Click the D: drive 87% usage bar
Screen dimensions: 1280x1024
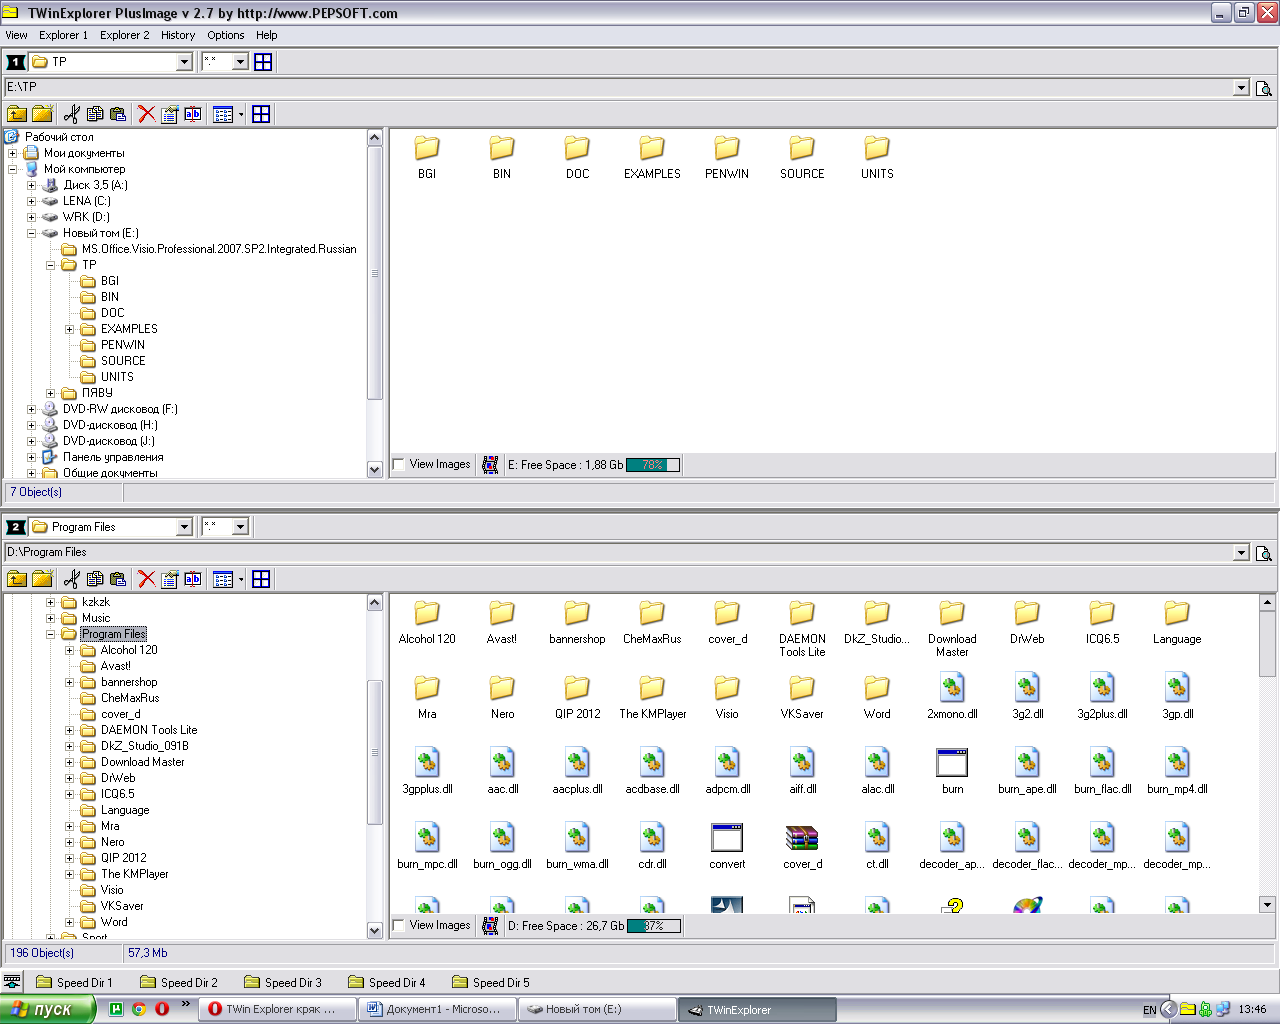tap(653, 926)
